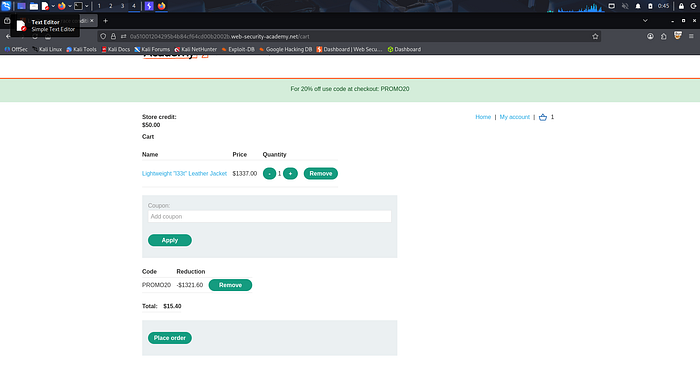This screenshot has height=366, width=700.
Task: Switch to workspace 4
Action: point(133,6)
